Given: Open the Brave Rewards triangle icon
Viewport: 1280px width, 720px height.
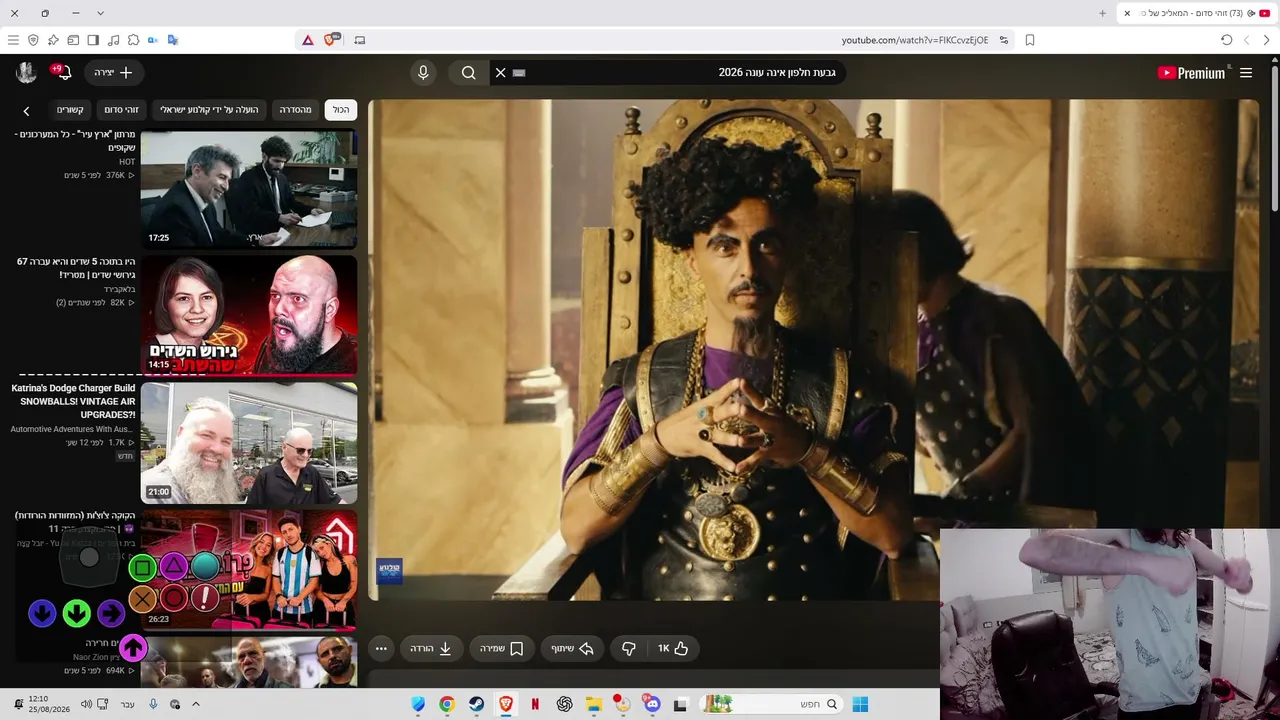Looking at the screenshot, I should click(x=307, y=40).
